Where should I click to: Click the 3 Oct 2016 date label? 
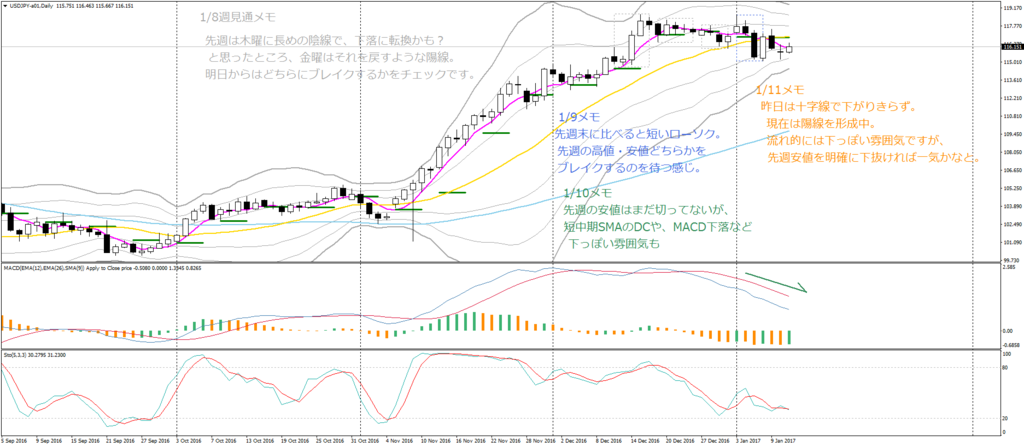tap(190, 440)
